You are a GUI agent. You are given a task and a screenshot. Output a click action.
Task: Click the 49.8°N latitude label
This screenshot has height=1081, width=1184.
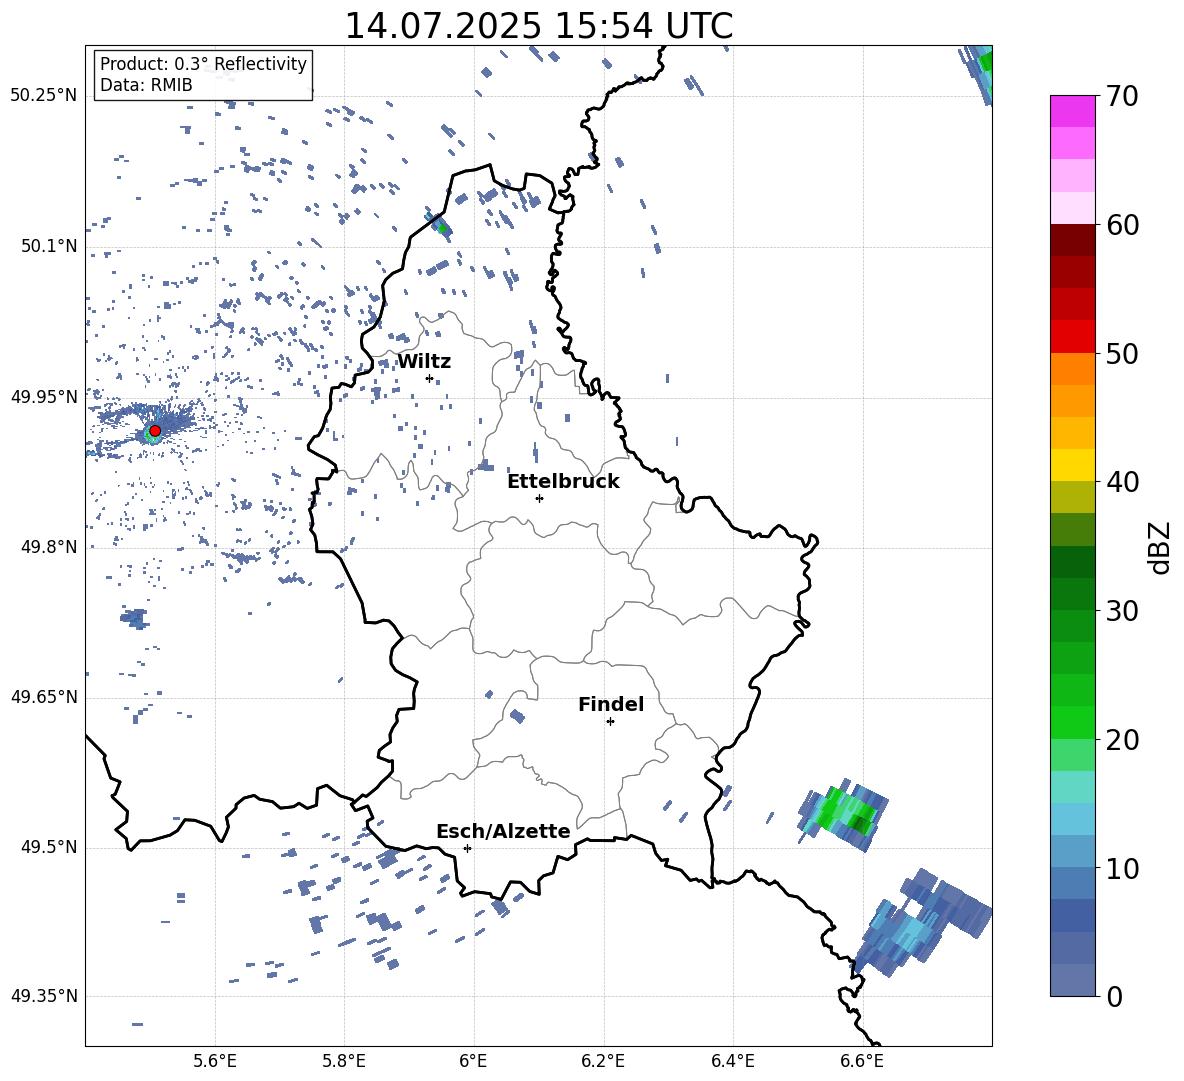tap(49, 547)
